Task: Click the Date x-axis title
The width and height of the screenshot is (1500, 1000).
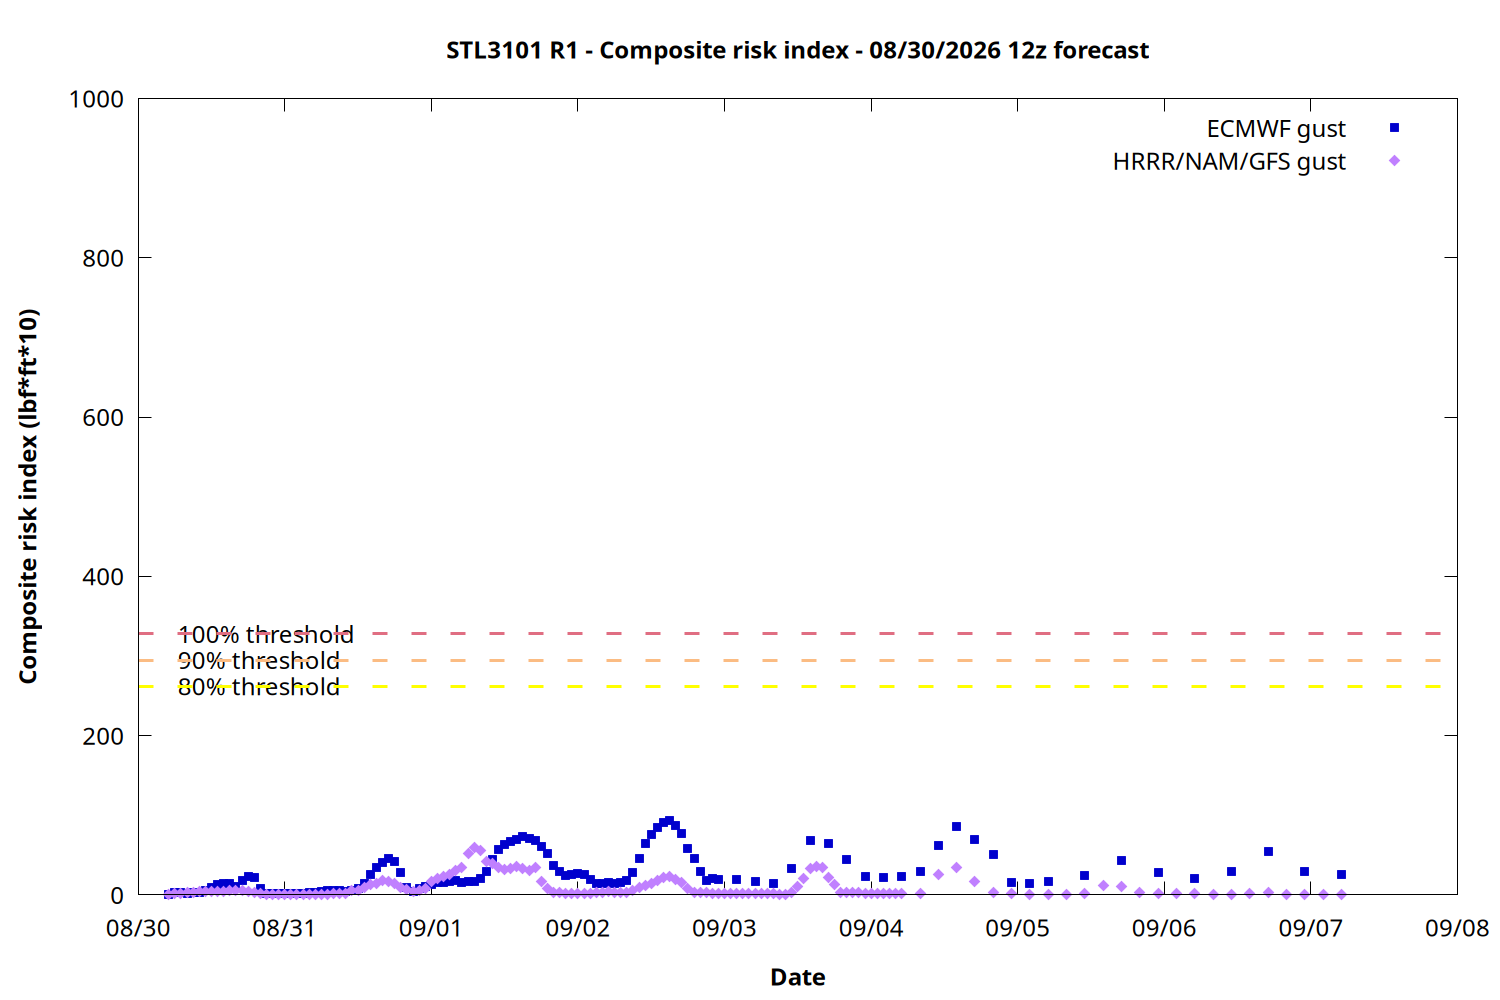Action: point(798,977)
